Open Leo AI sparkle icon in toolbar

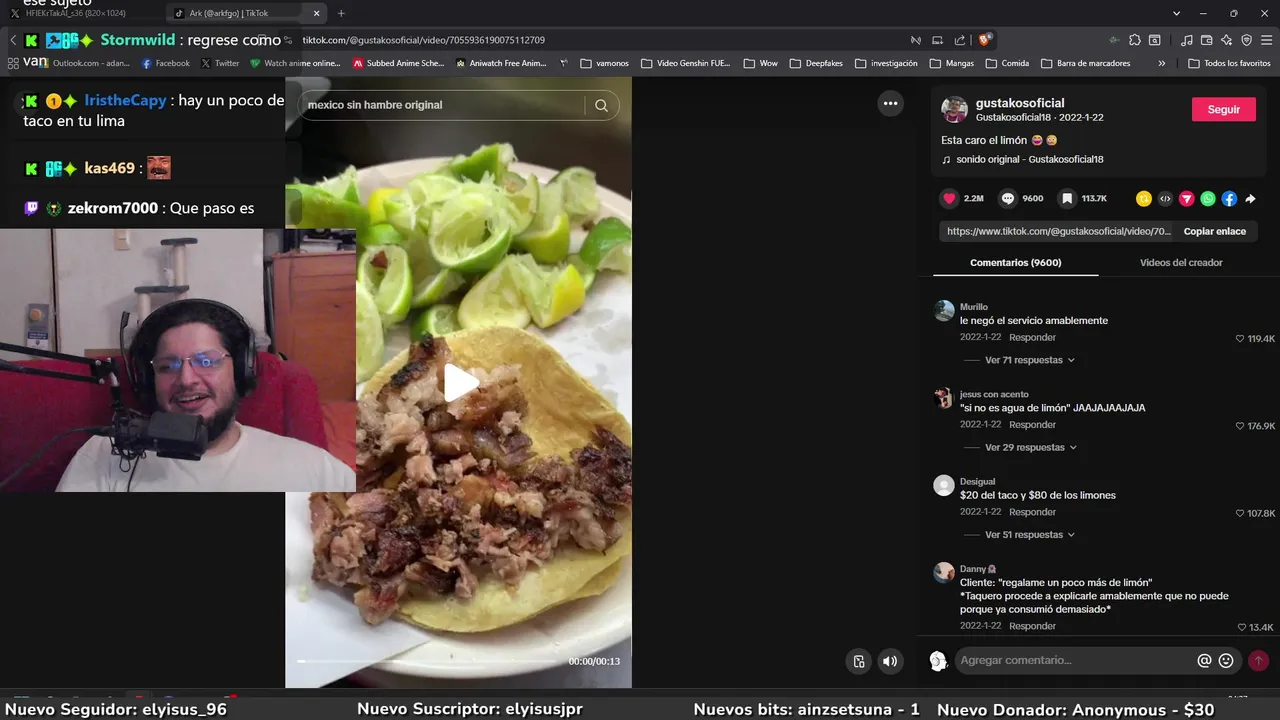pyautogui.click(x=1226, y=40)
